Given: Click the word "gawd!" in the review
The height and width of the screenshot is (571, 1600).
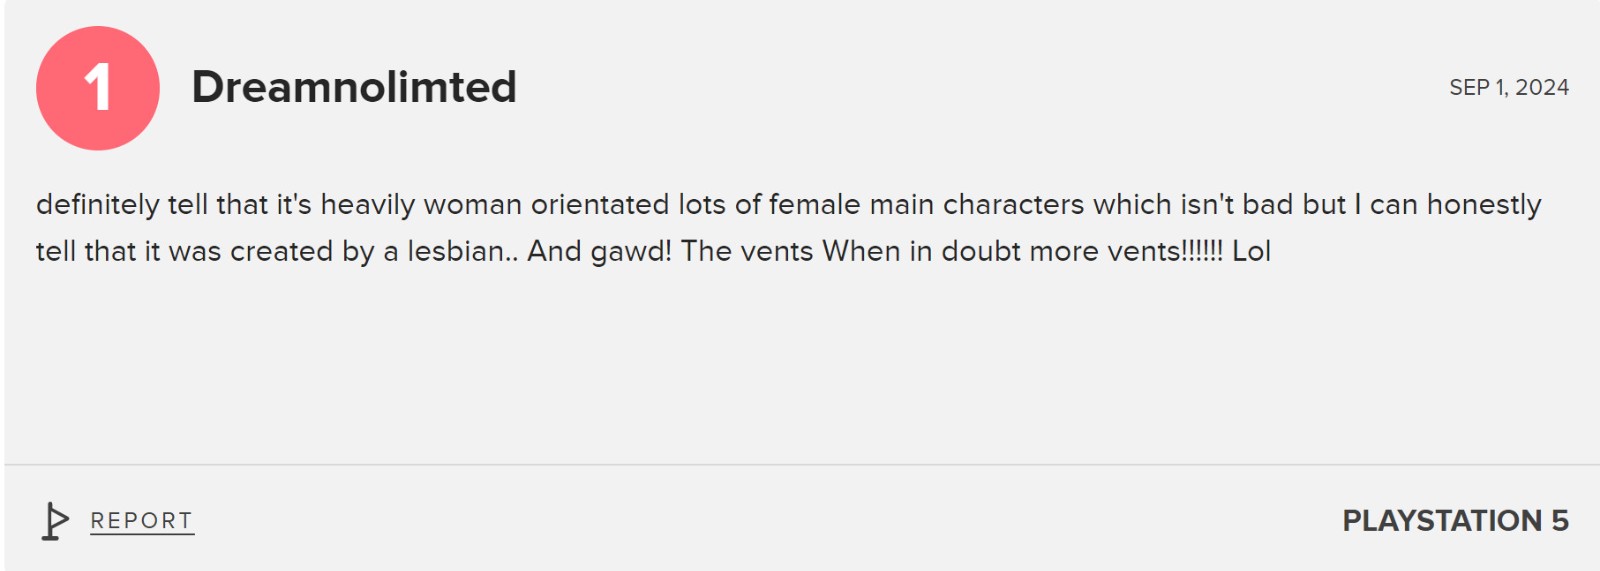Looking at the screenshot, I should point(631,252).
